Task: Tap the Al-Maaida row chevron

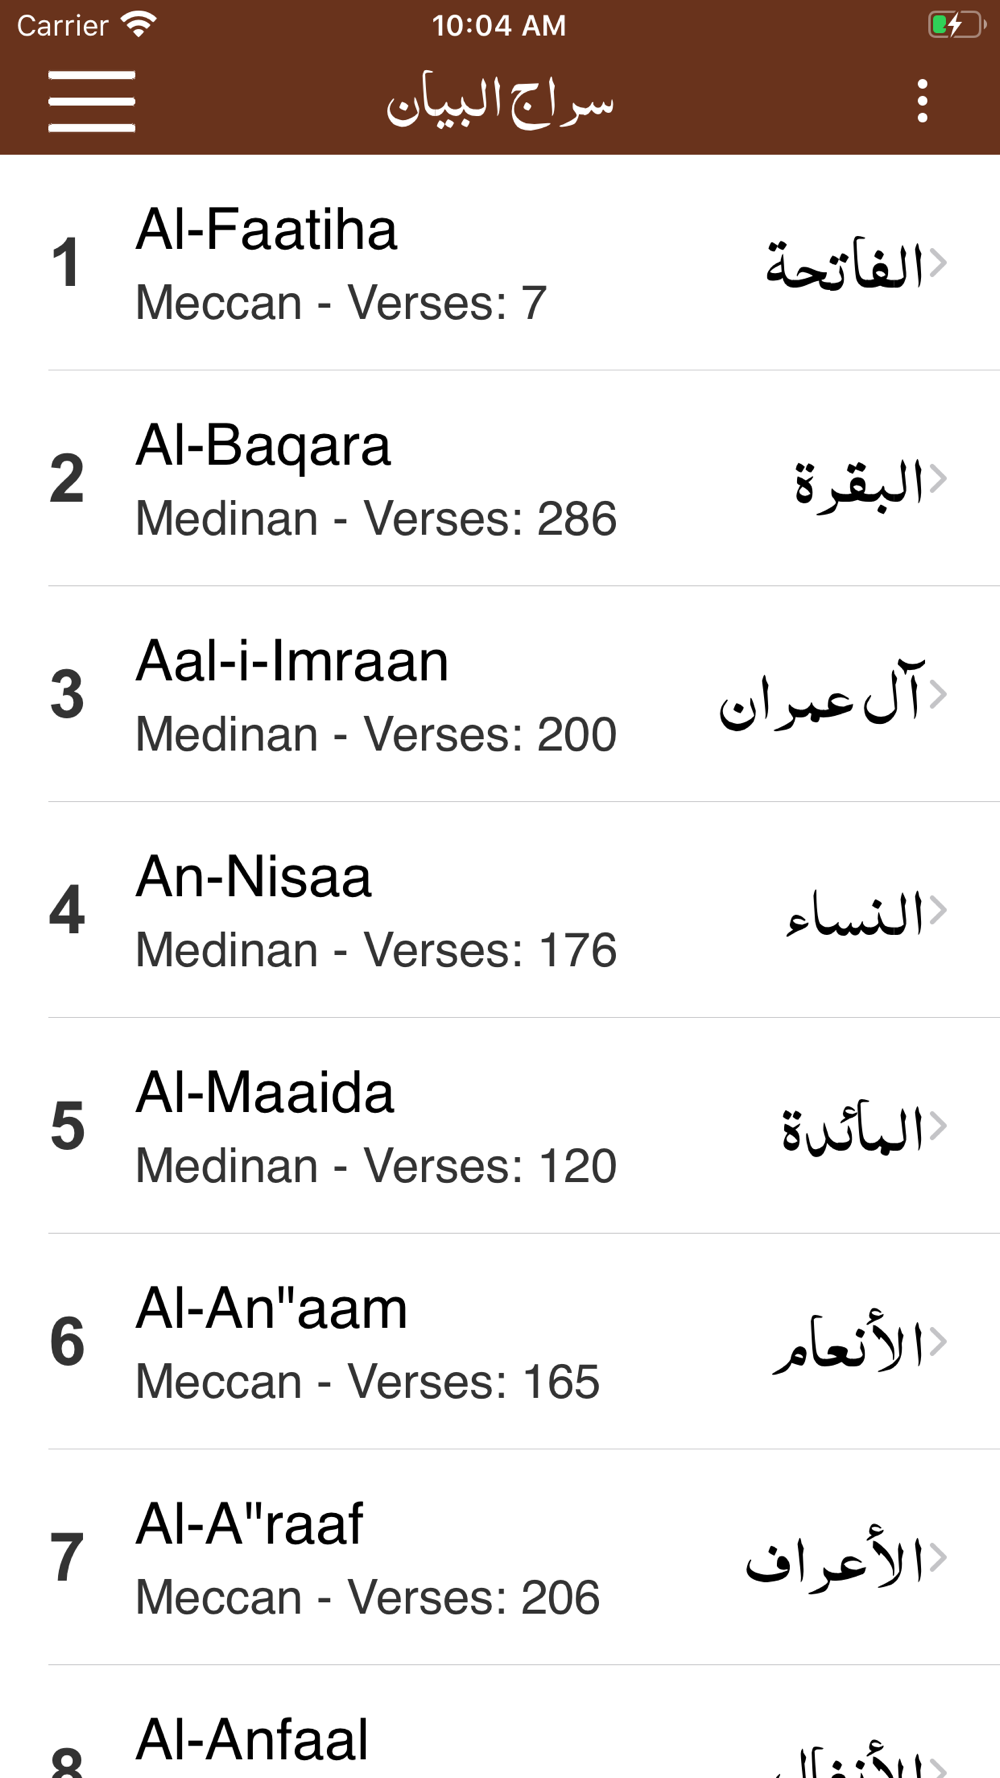Action: pyautogui.click(x=938, y=1126)
